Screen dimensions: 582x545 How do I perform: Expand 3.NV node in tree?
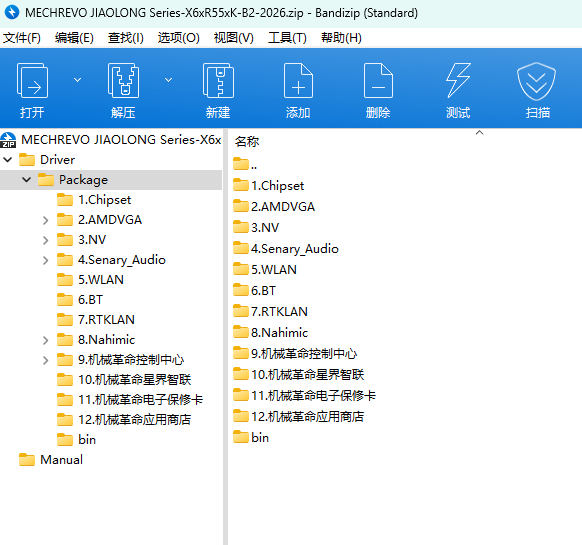(45, 240)
